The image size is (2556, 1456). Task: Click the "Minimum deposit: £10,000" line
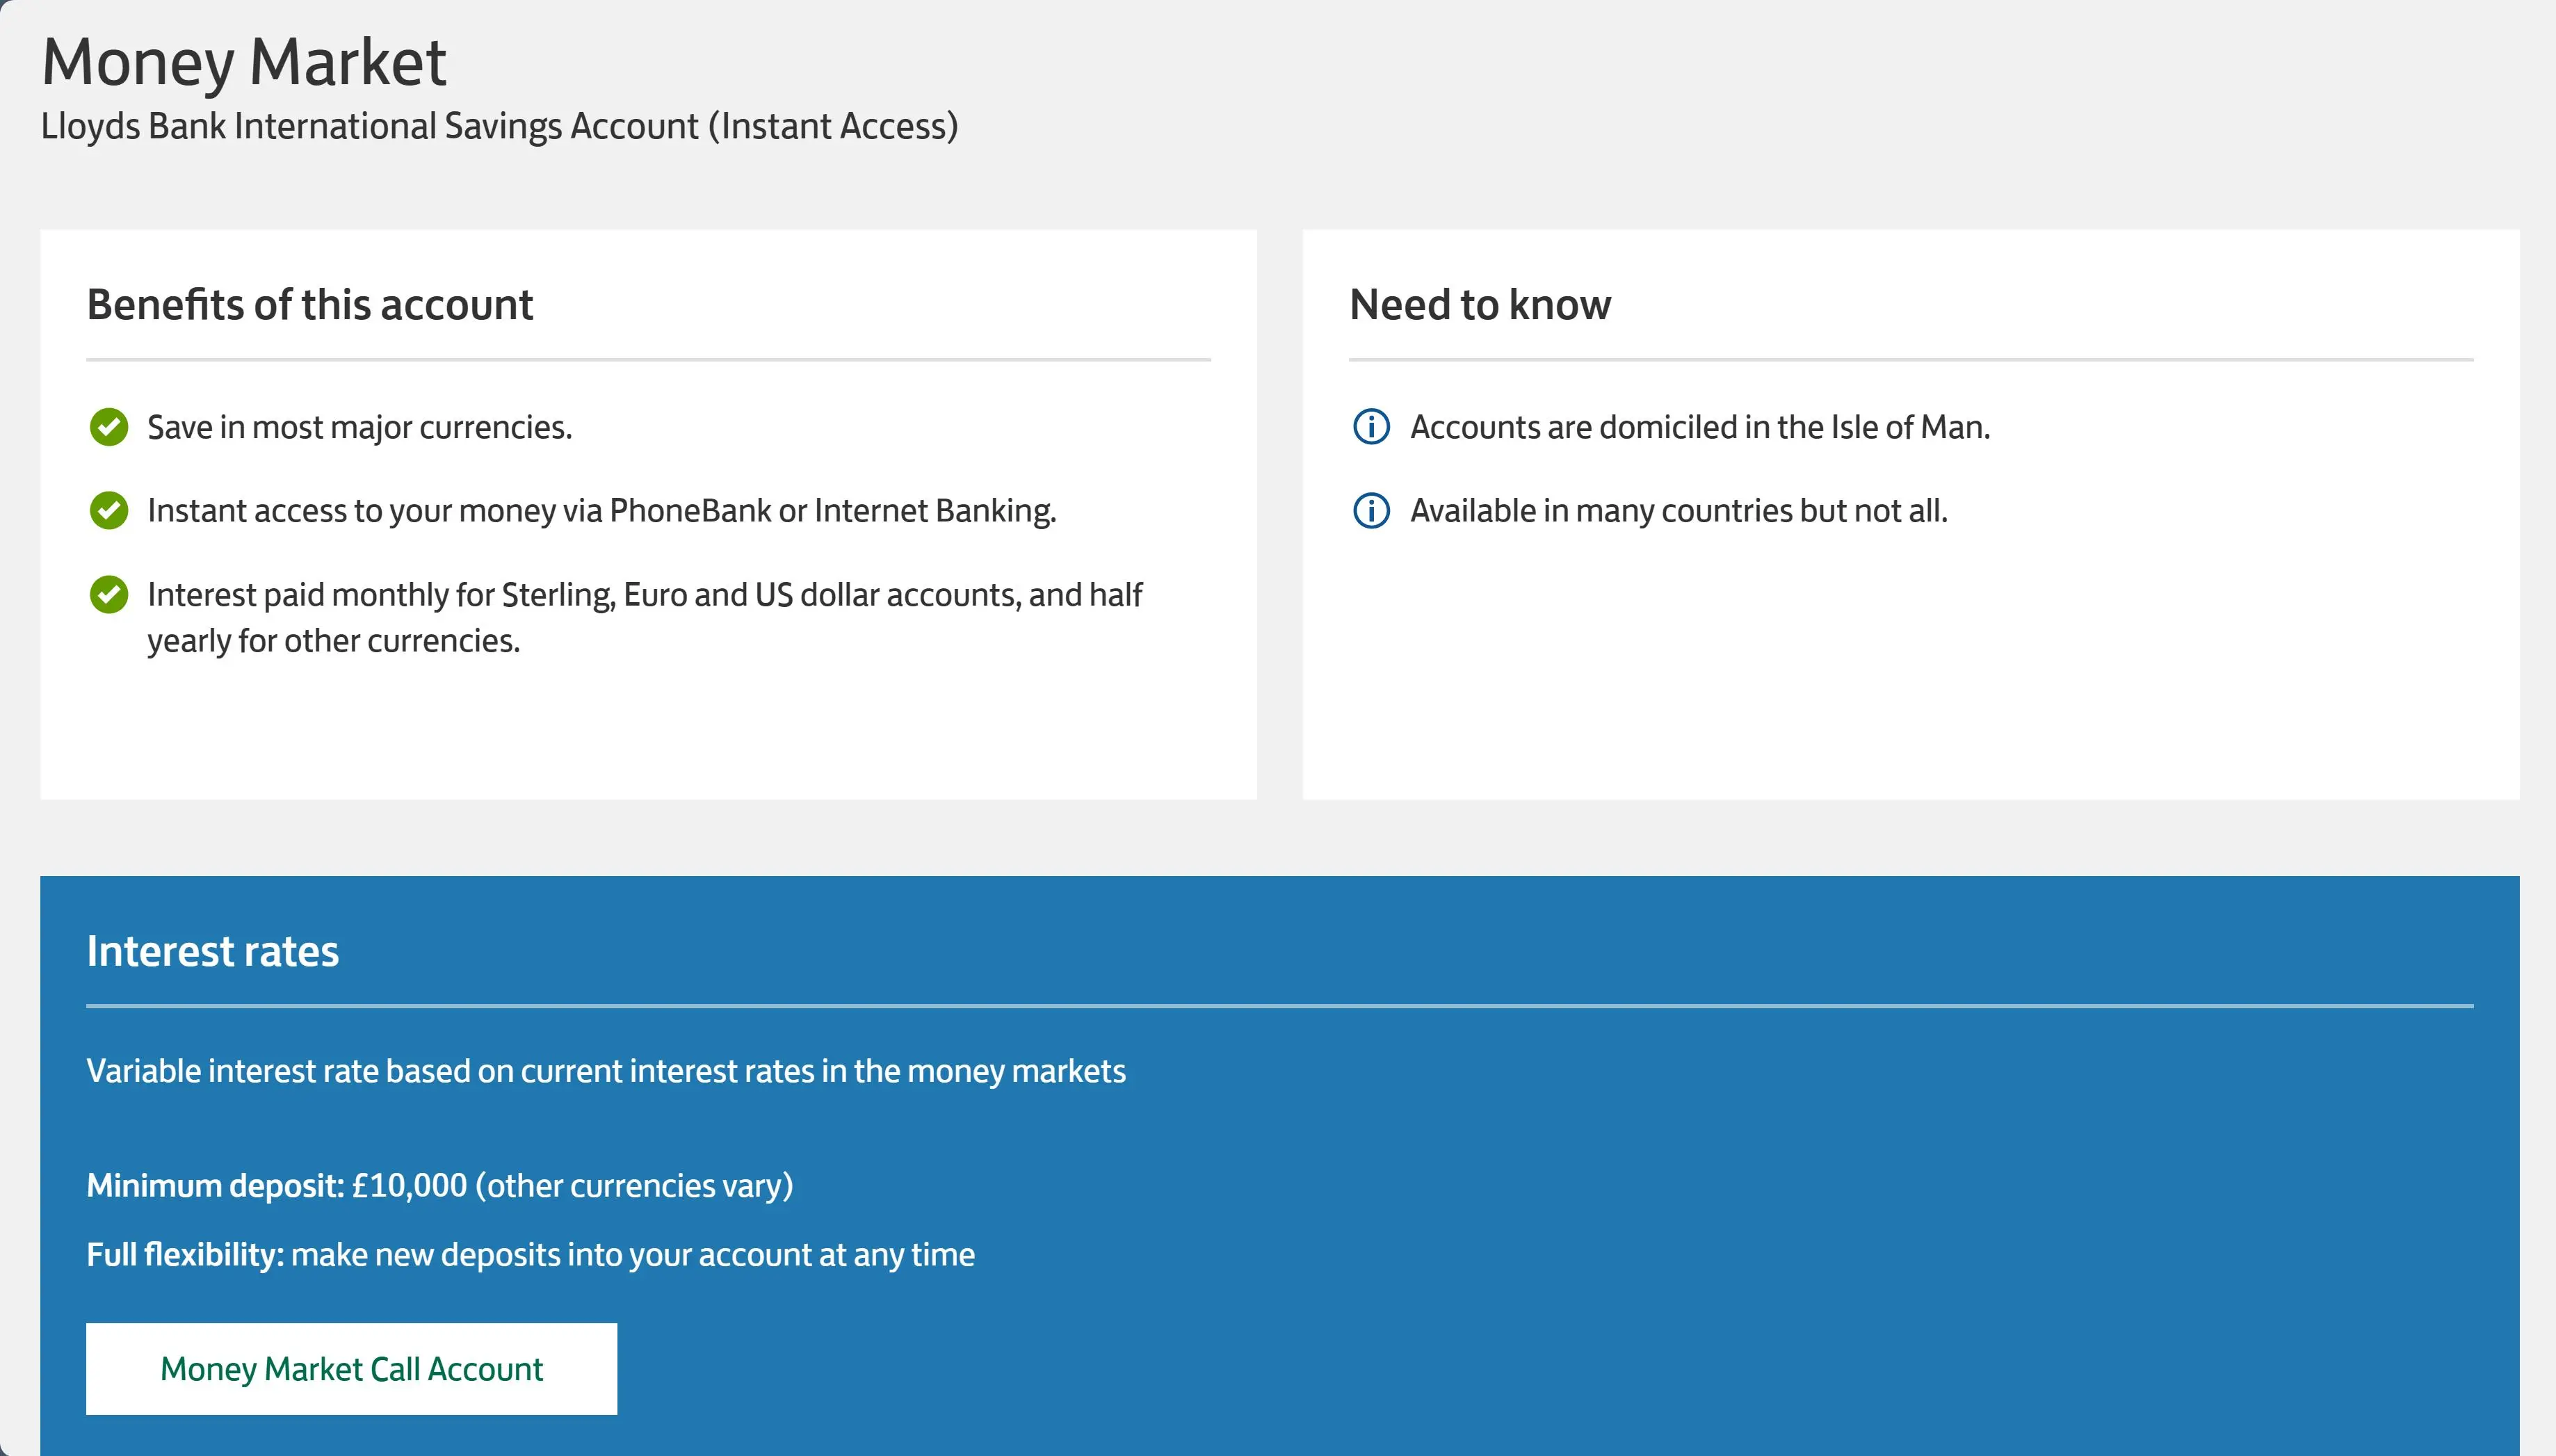440,1186
